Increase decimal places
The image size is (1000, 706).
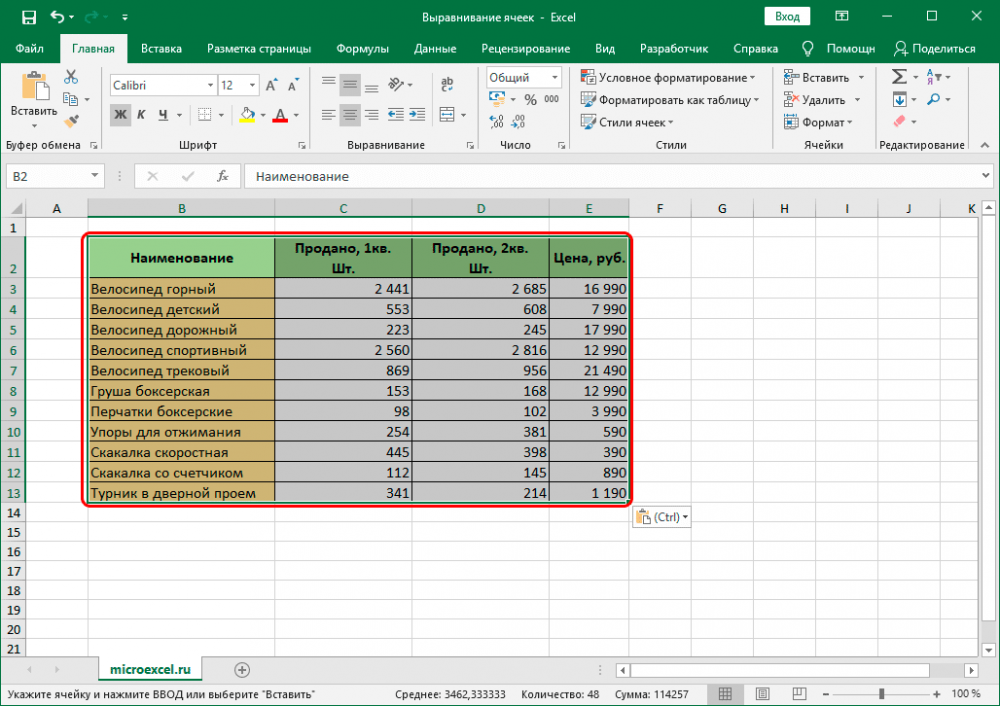(496, 121)
